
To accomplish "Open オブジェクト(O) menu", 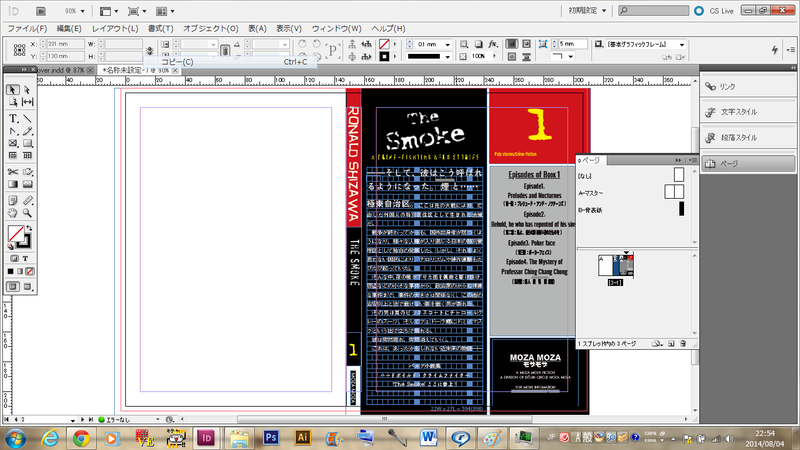I will 211,29.
